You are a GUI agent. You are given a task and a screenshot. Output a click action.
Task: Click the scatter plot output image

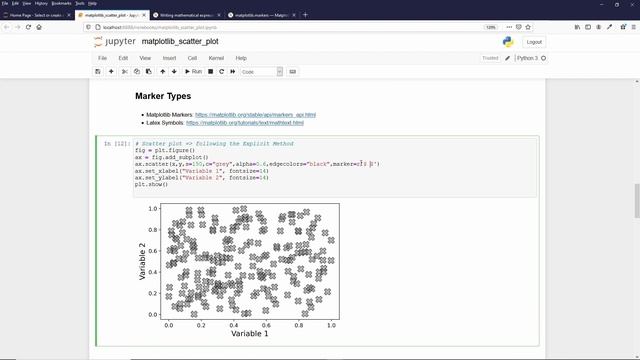coord(239,271)
